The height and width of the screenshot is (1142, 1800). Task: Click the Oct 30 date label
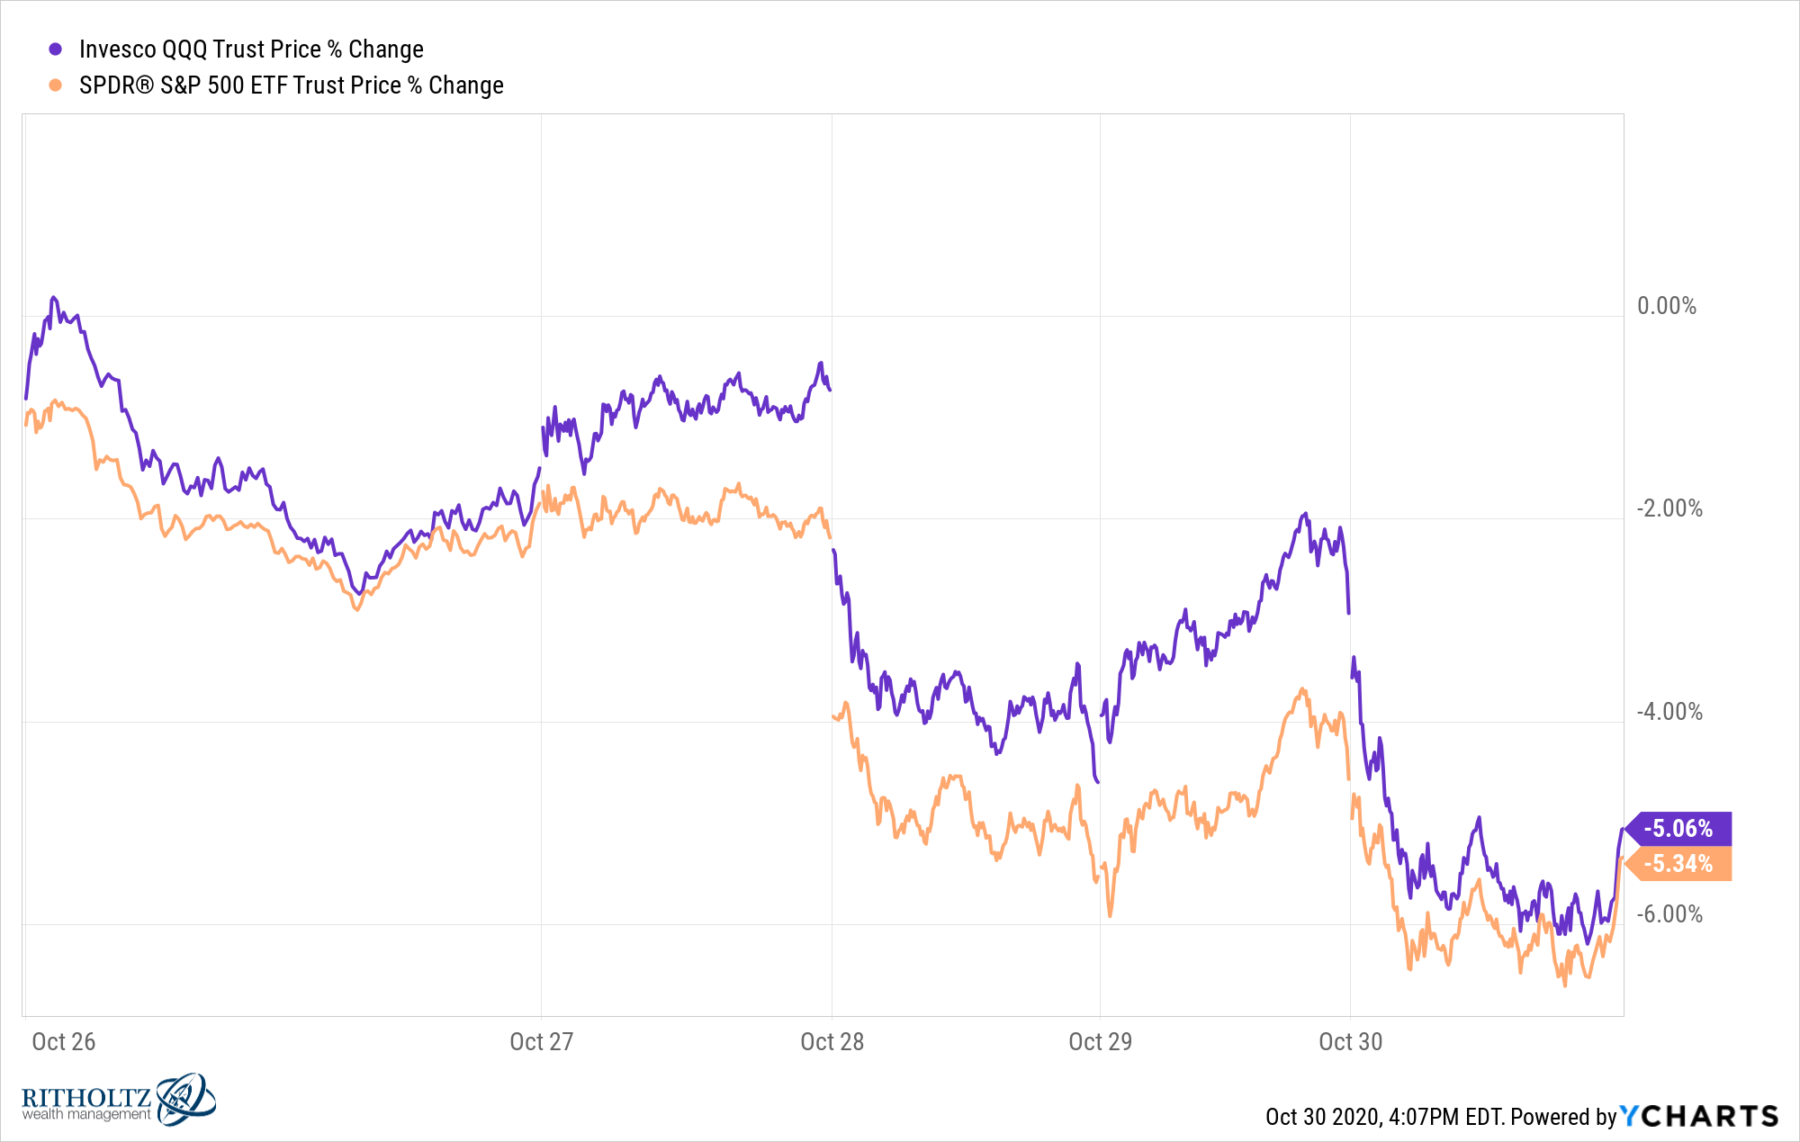[1350, 1041]
